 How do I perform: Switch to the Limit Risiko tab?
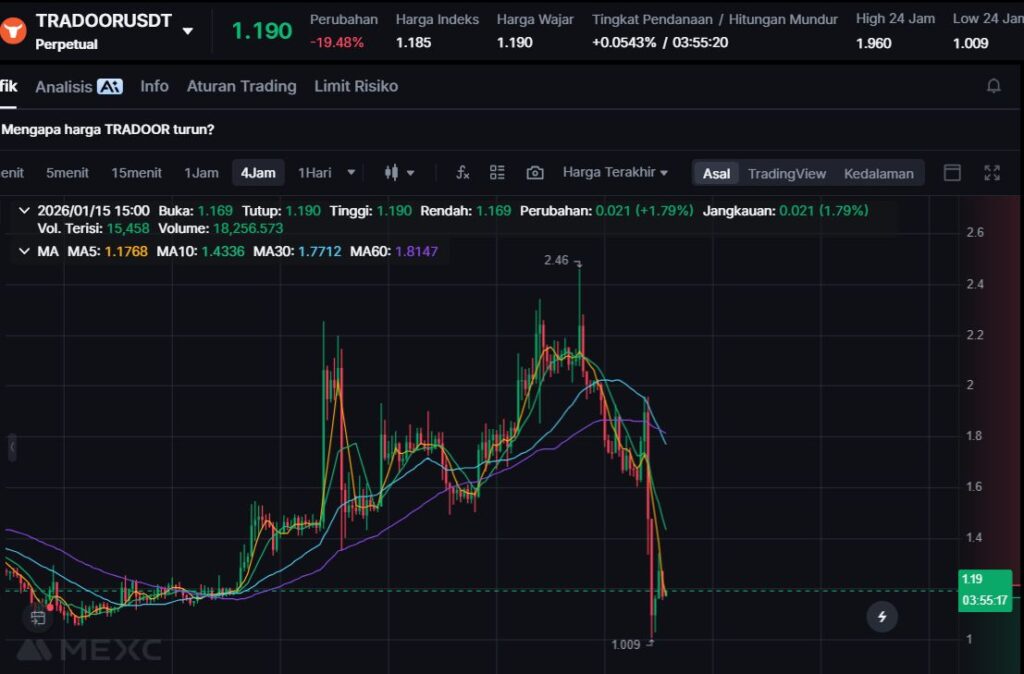tap(356, 86)
